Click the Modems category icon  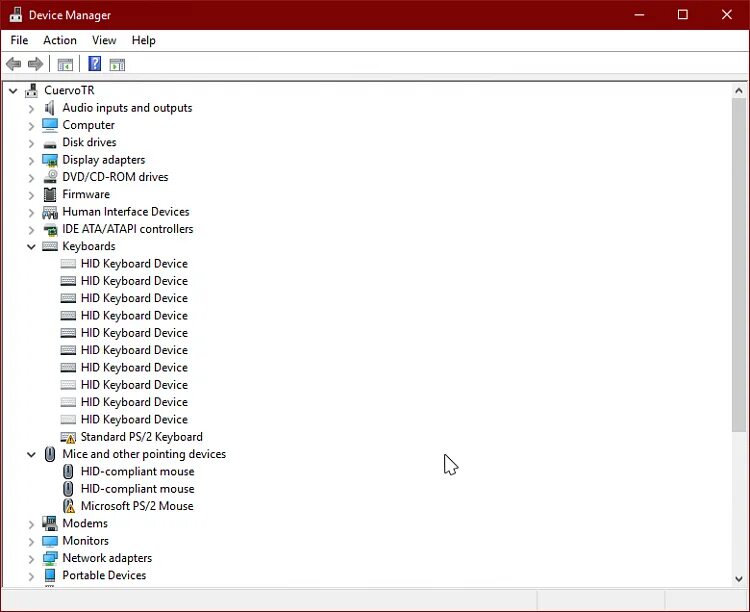[x=50, y=523]
